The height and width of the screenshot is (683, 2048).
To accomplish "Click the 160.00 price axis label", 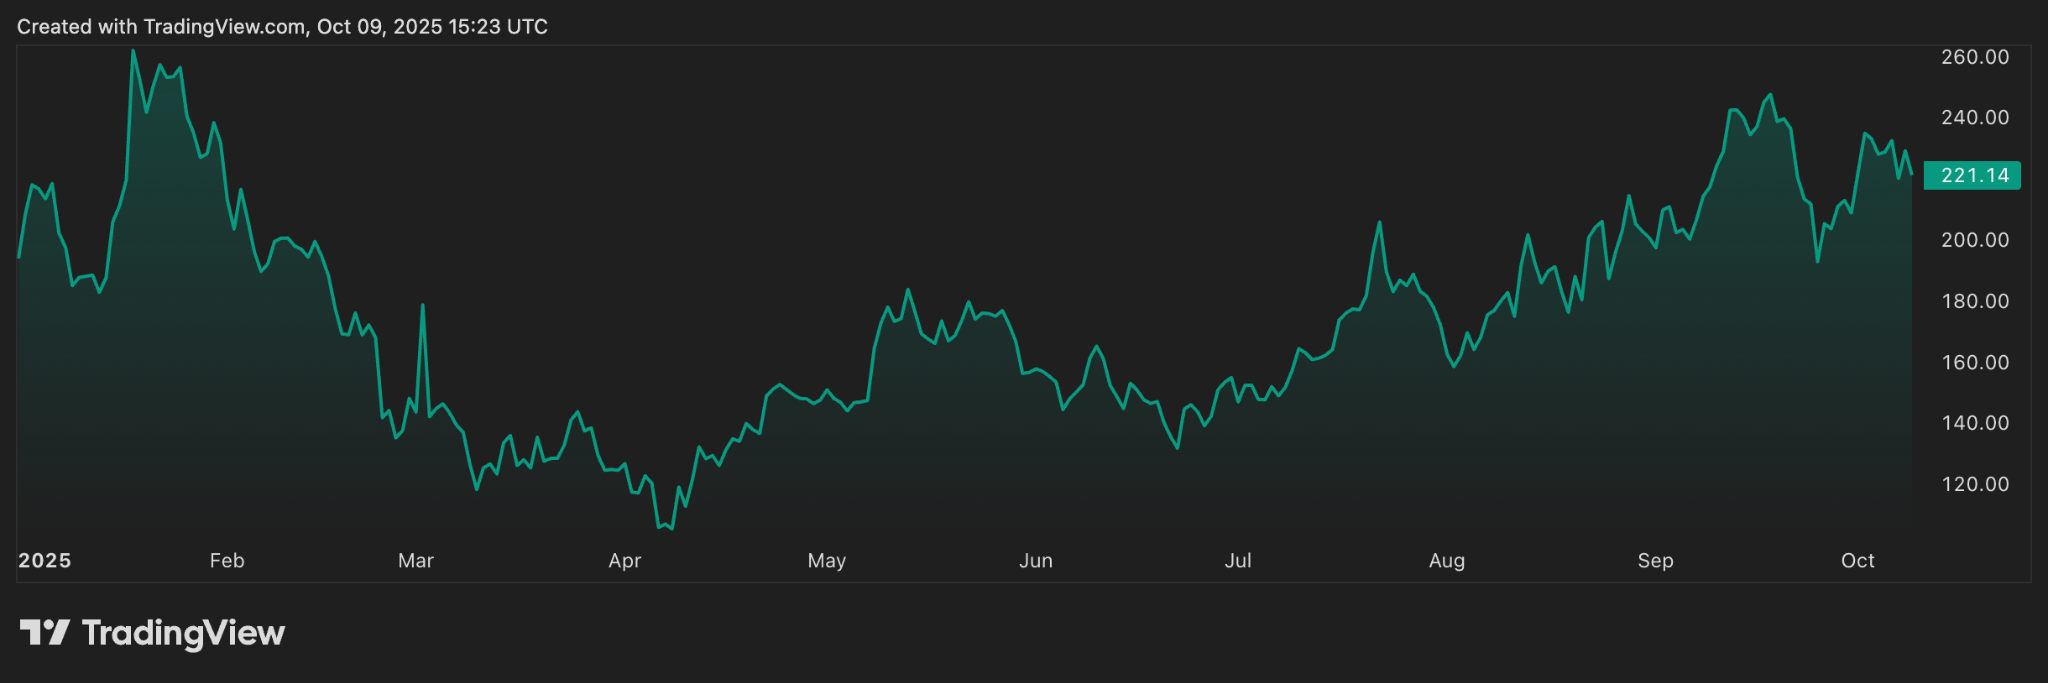I will [x=1975, y=362].
